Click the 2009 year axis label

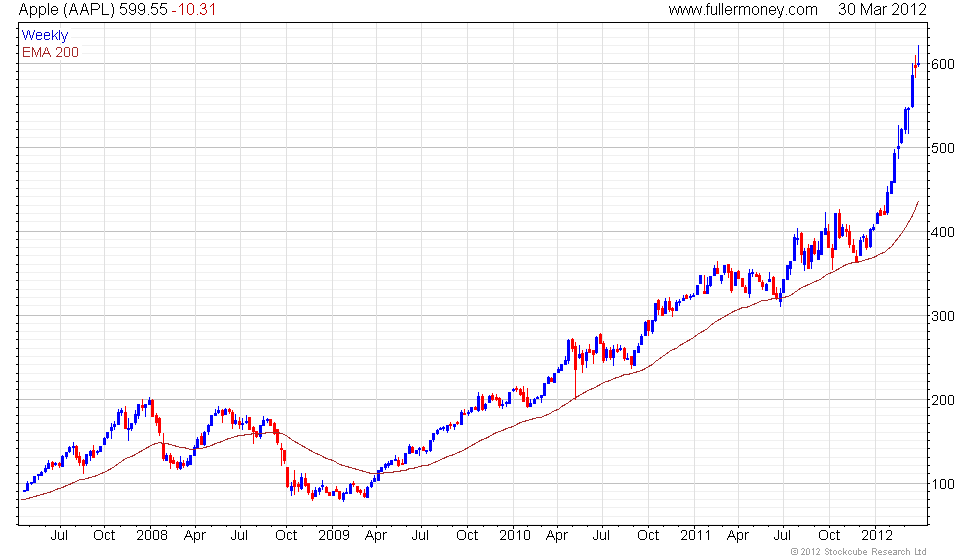coord(334,535)
